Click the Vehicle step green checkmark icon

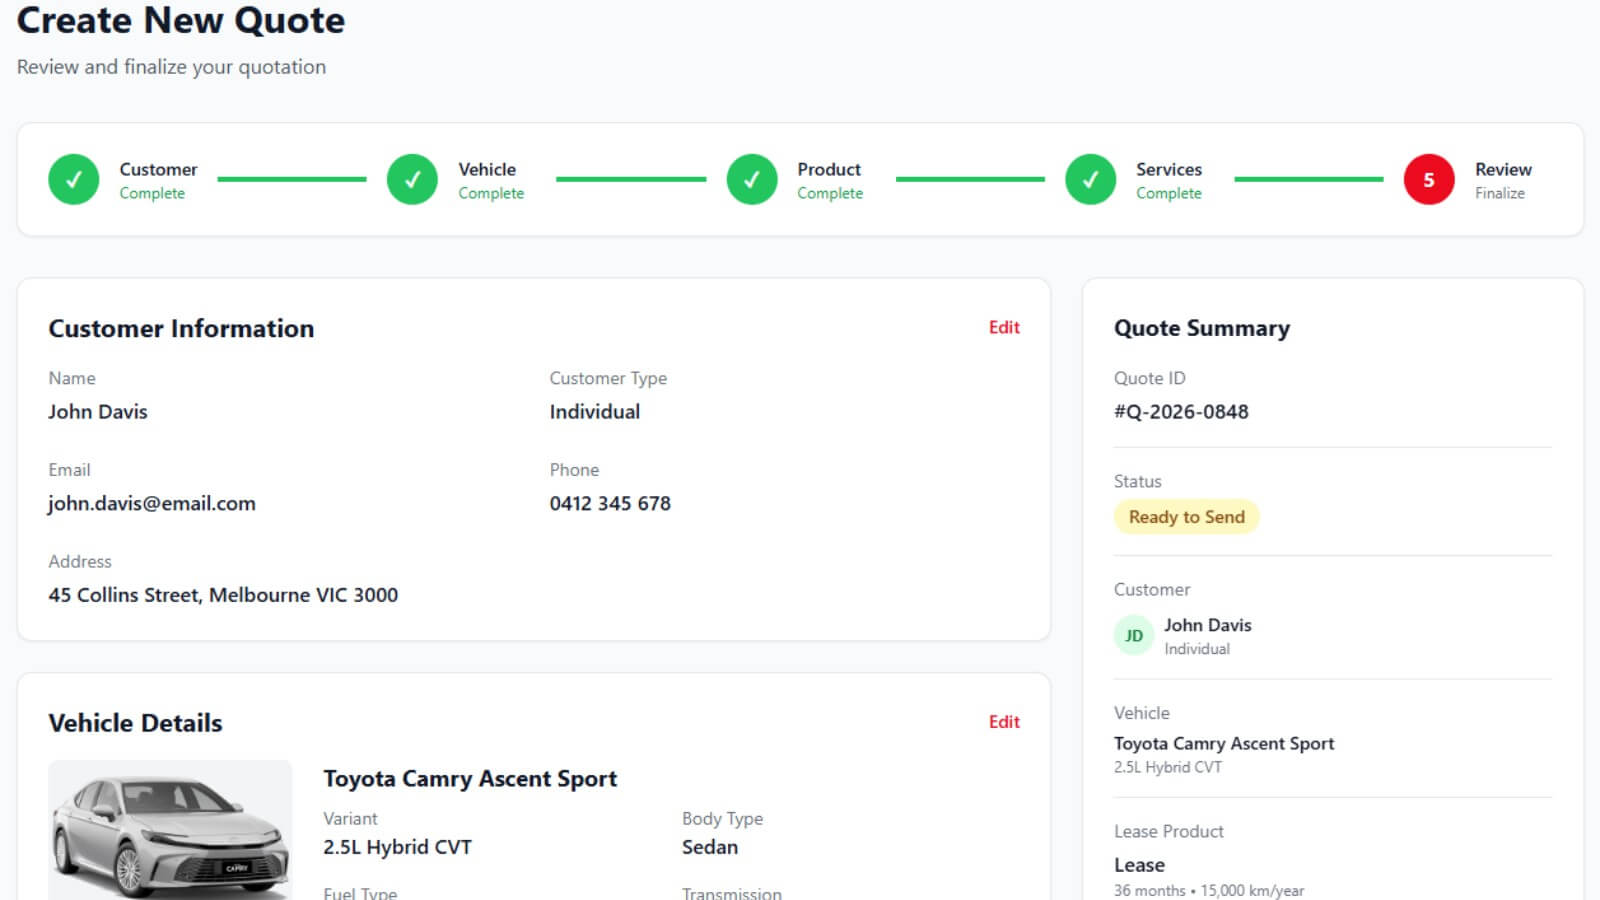point(412,180)
